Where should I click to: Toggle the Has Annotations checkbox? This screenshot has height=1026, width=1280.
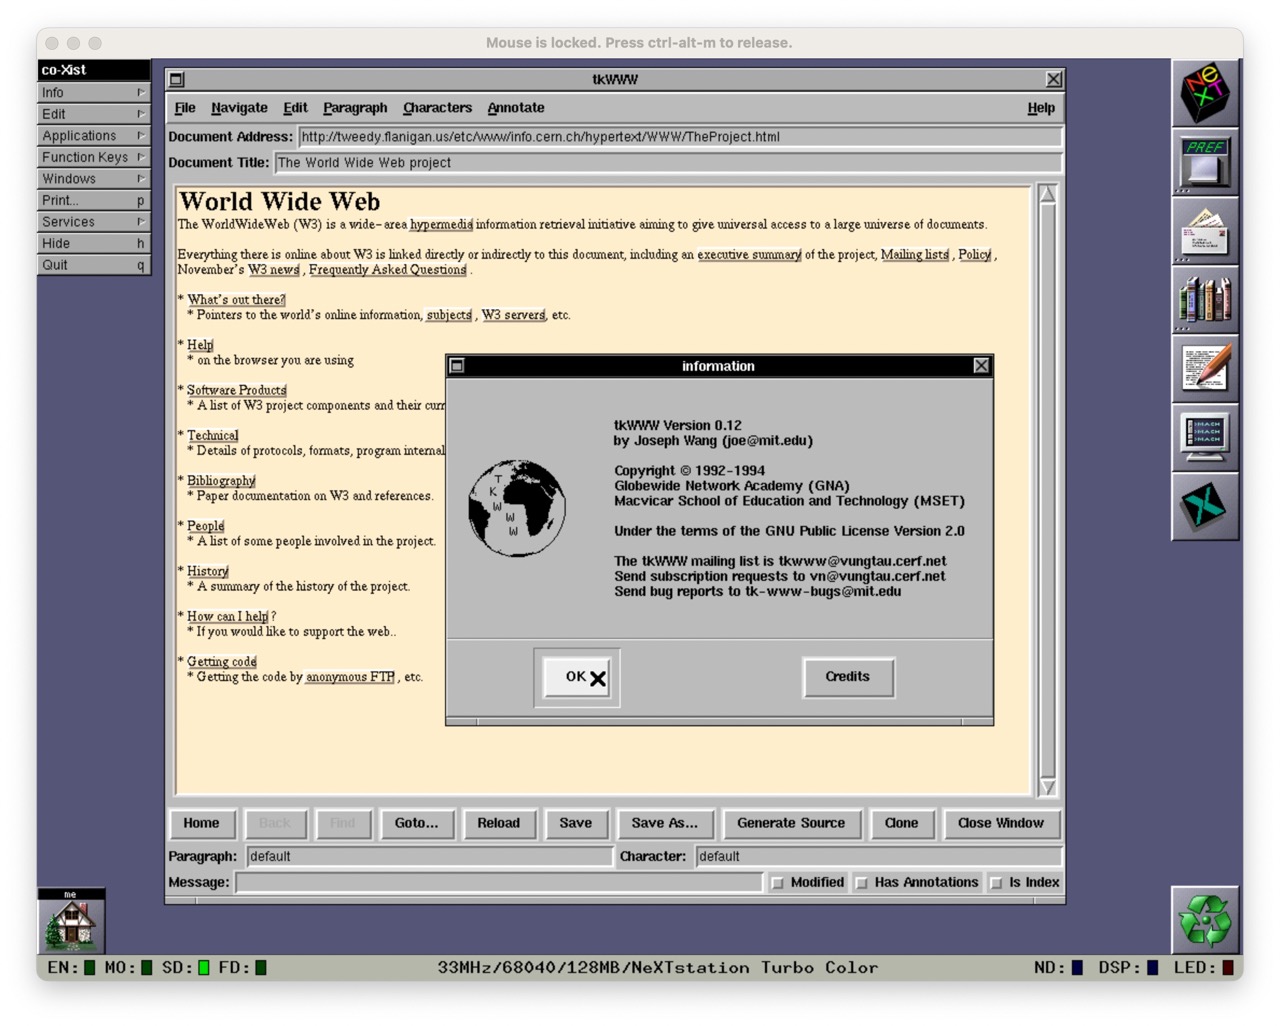[861, 883]
